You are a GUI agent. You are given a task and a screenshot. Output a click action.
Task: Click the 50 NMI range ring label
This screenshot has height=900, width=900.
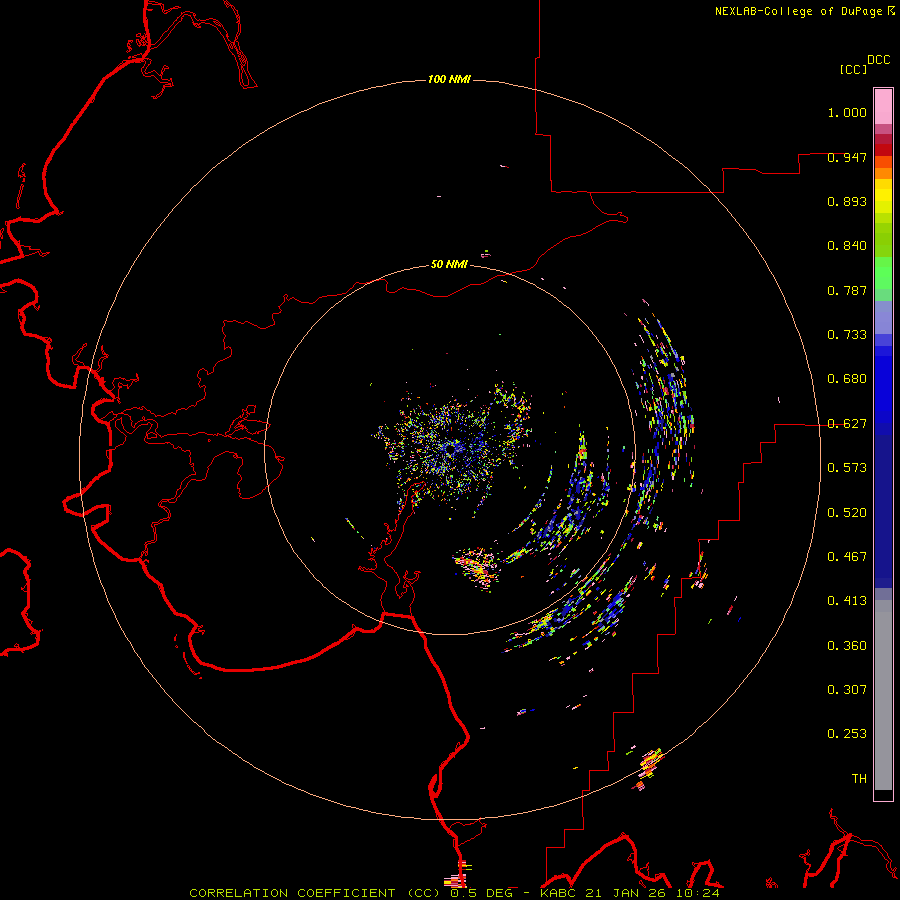(x=449, y=264)
